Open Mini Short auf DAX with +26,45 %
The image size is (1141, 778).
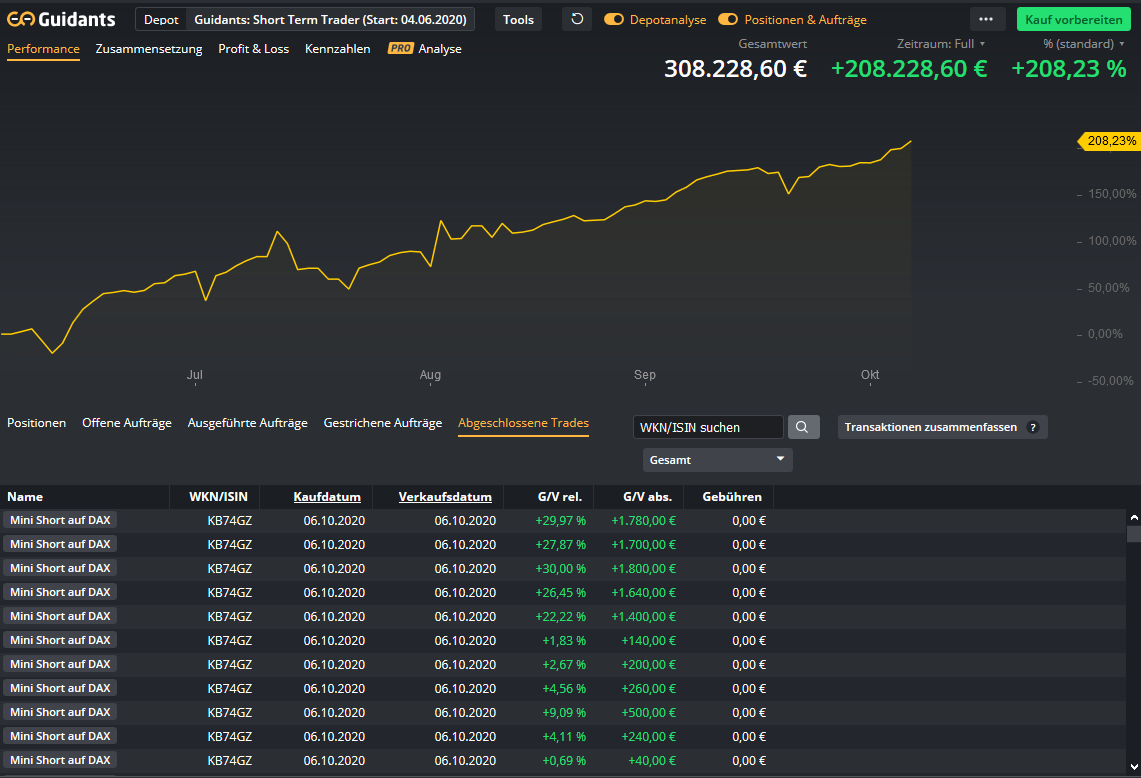click(x=60, y=592)
